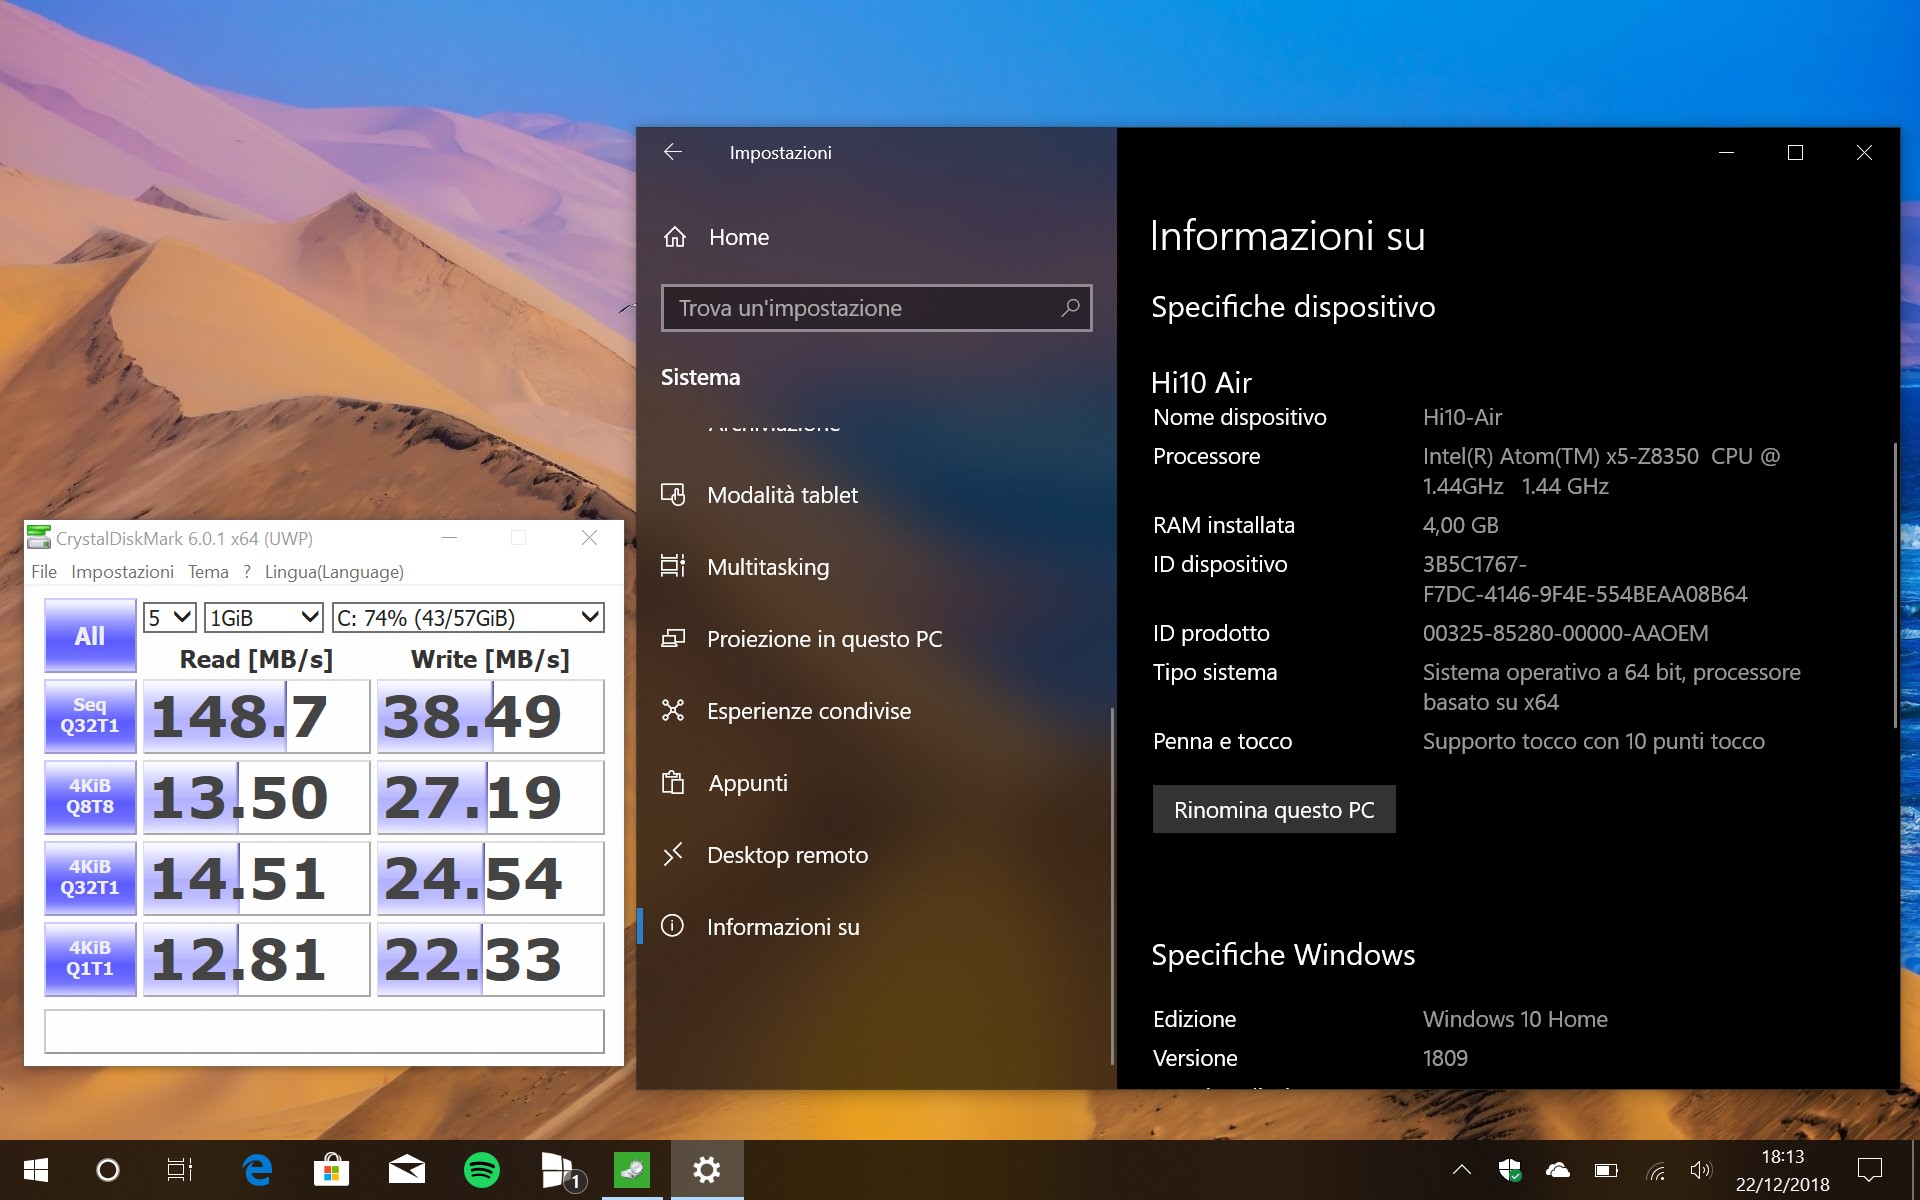Click Rinomina questo PC button
This screenshot has height=1200, width=1920.
pos(1274,810)
